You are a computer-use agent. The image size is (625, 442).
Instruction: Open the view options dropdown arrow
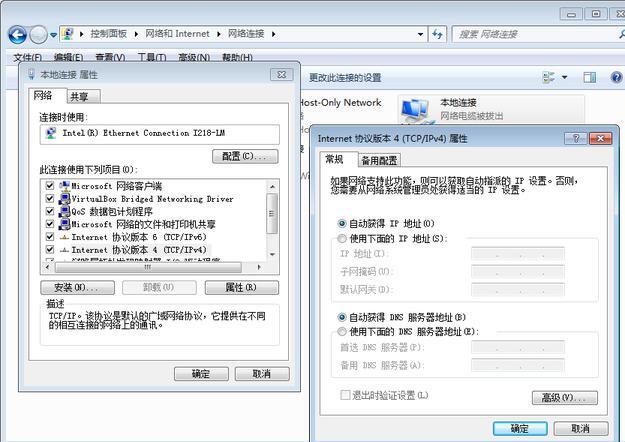[x=564, y=77]
